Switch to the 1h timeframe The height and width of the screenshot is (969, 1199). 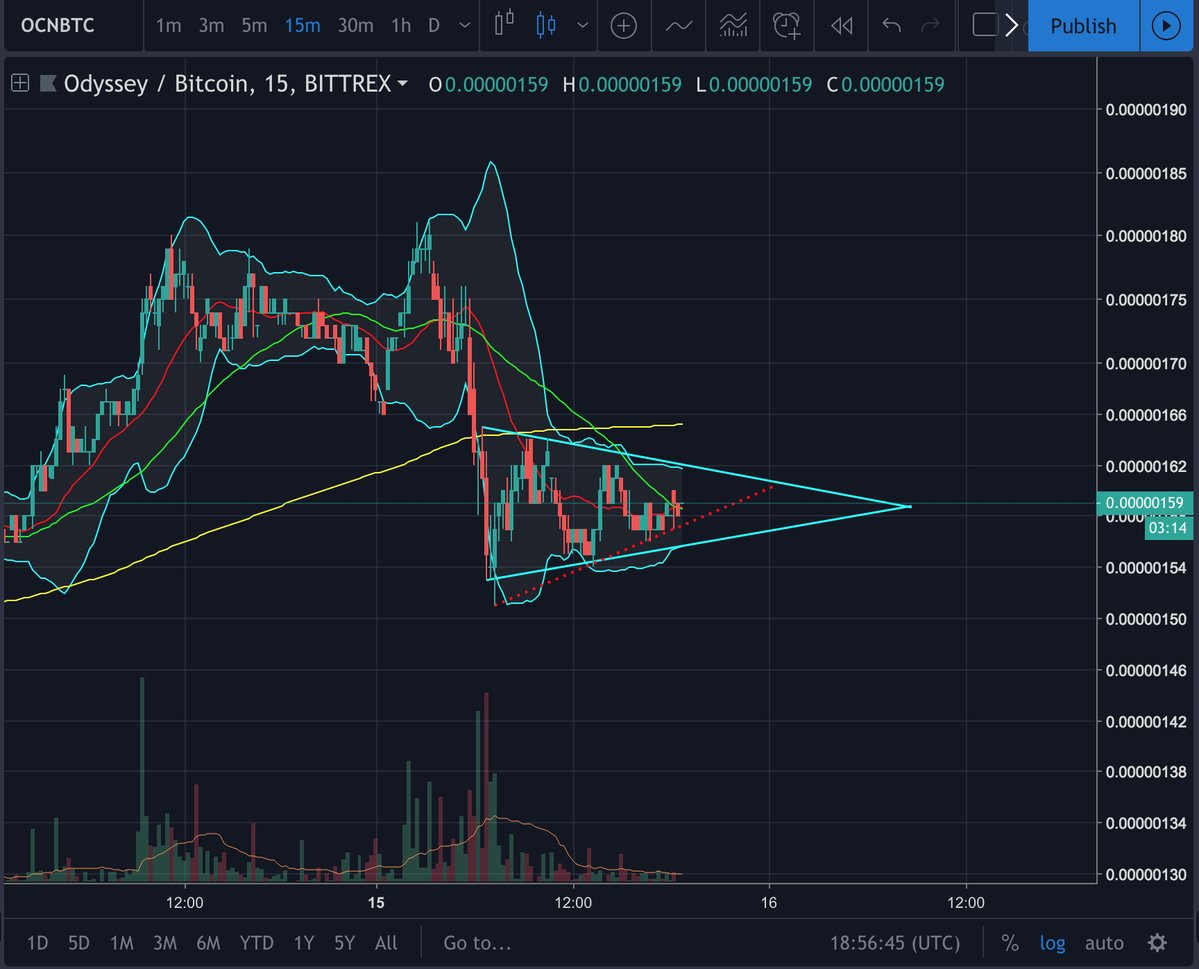pyautogui.click(x=401, y=25)
